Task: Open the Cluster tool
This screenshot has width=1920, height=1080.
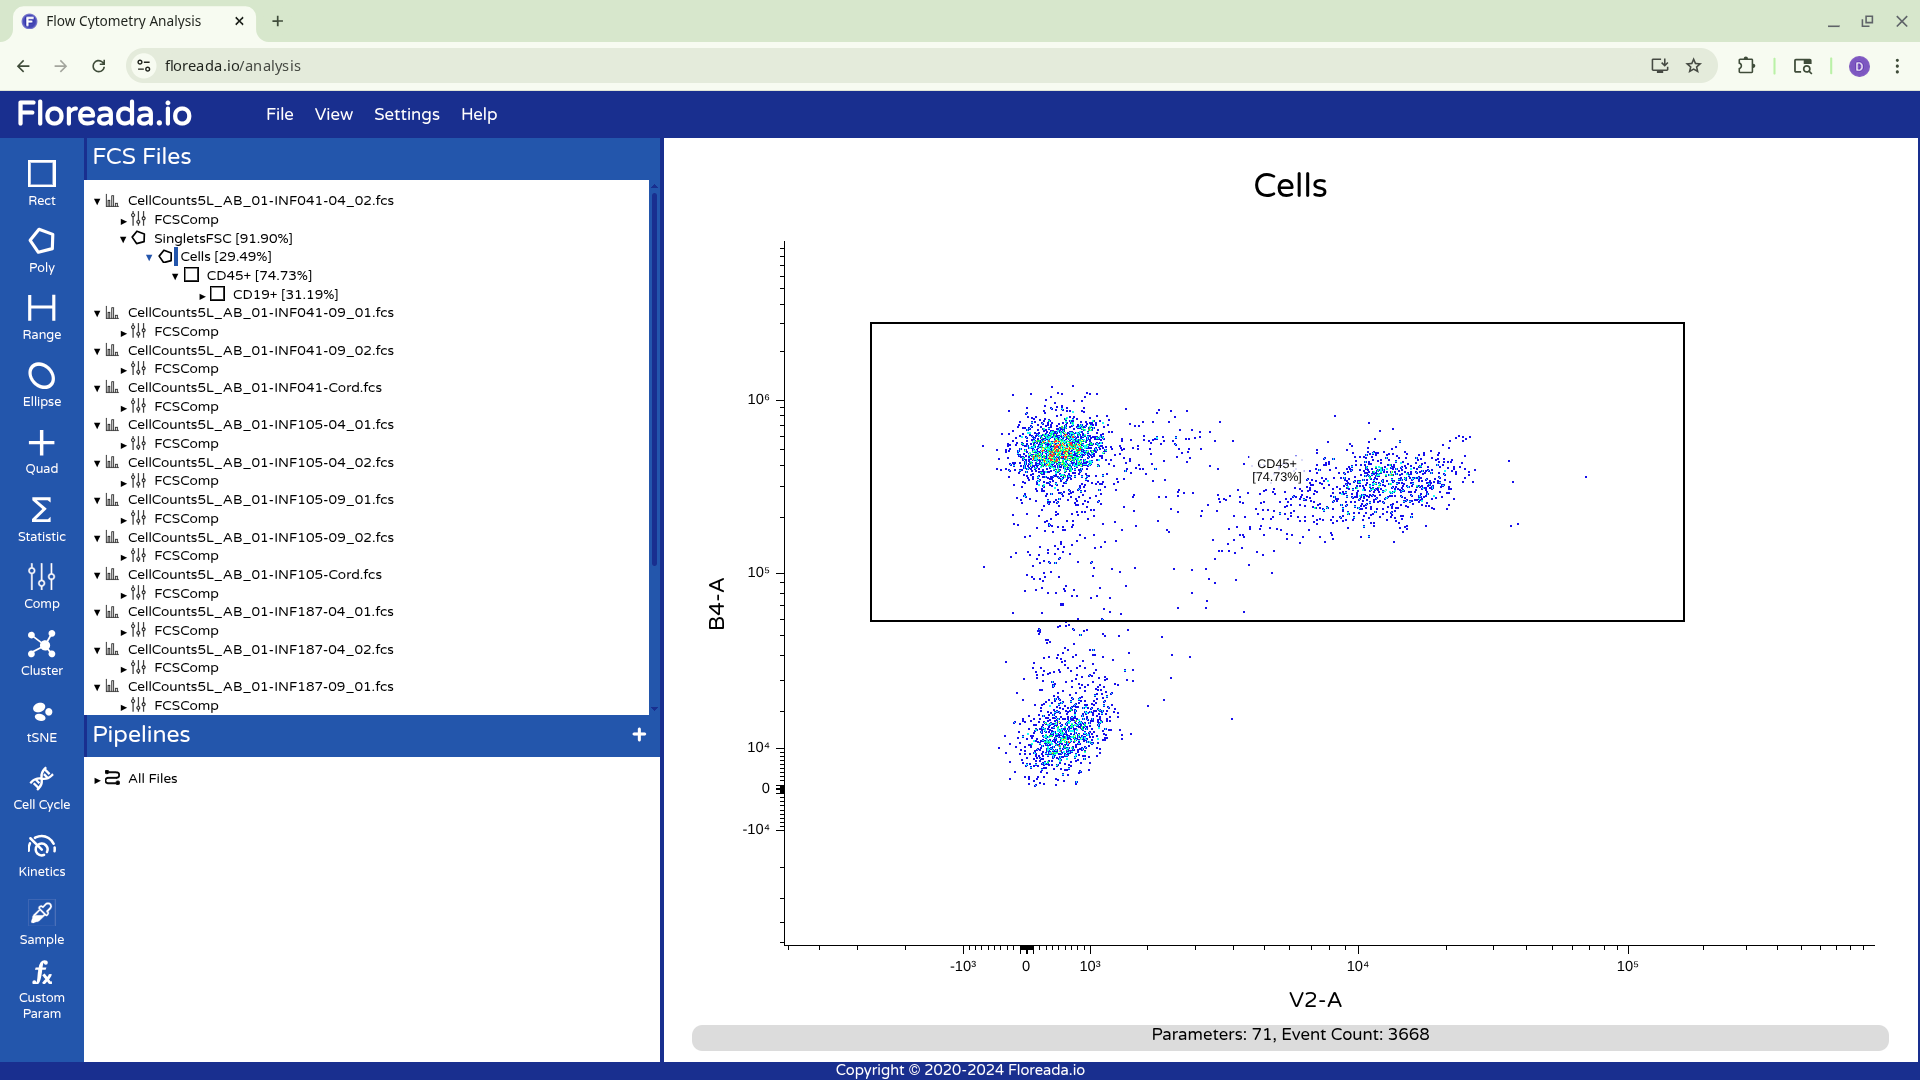Action: [x=41, y=653]
